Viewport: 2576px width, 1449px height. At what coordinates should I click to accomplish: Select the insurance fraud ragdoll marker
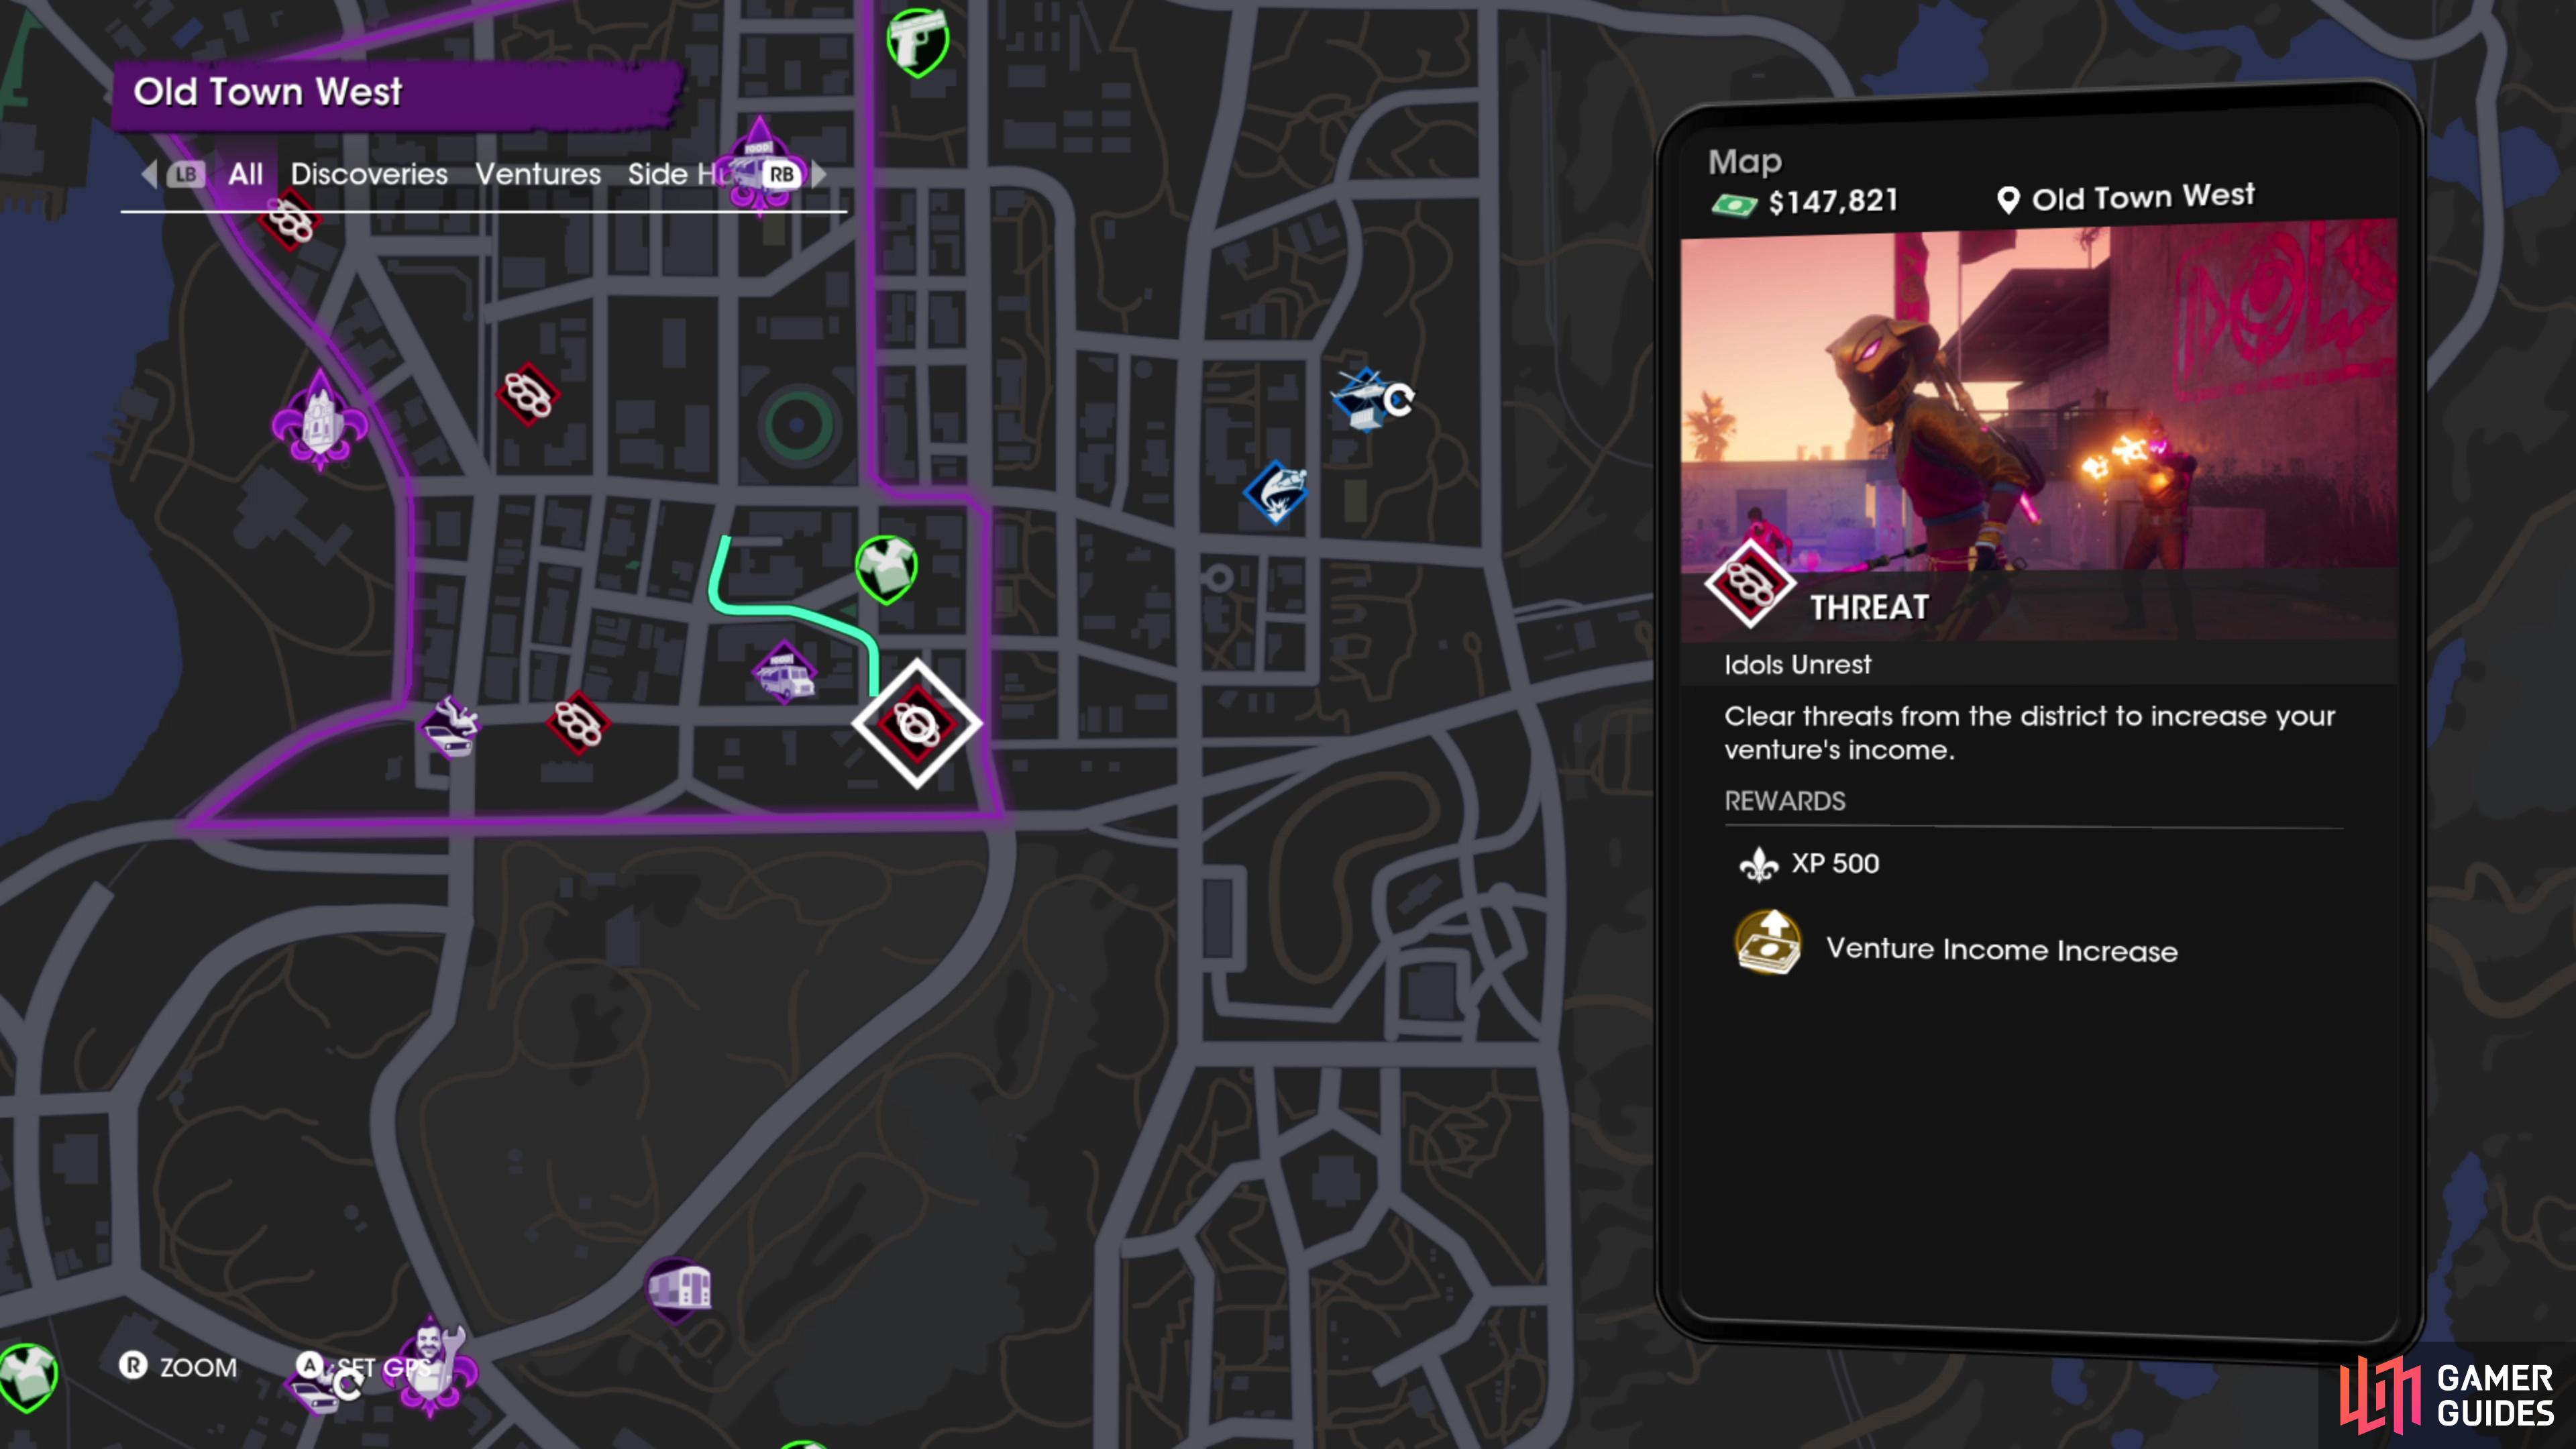point(451,727)
